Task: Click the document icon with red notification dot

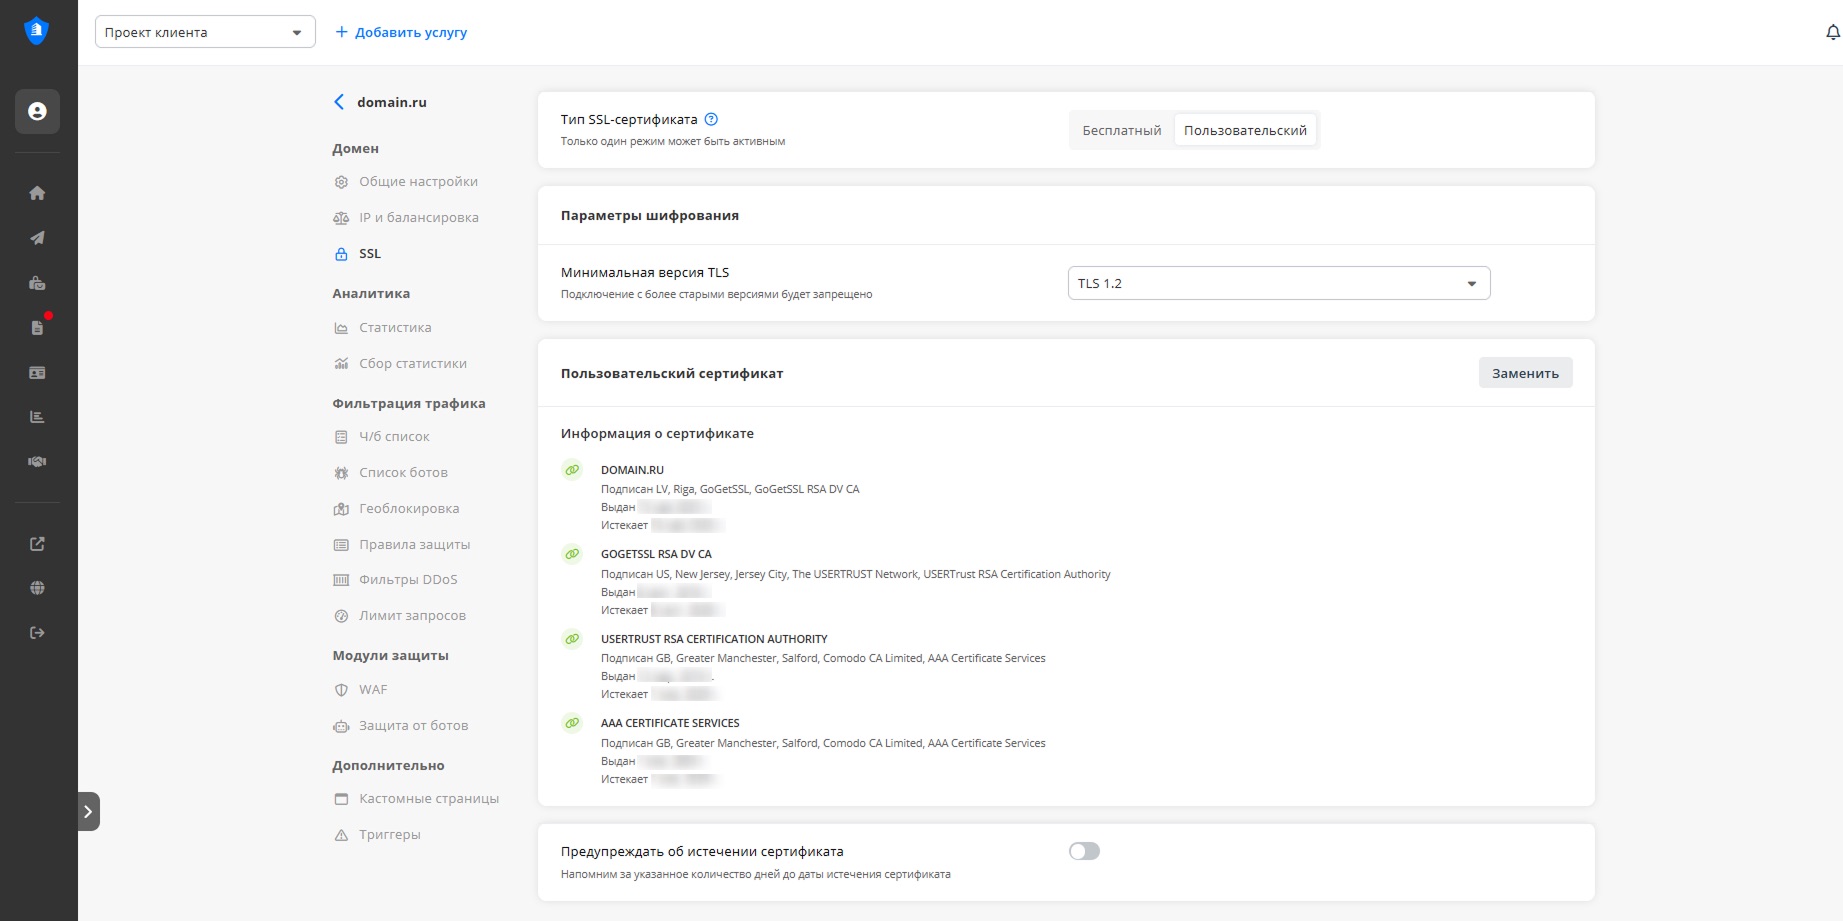Action: [37, 327]
